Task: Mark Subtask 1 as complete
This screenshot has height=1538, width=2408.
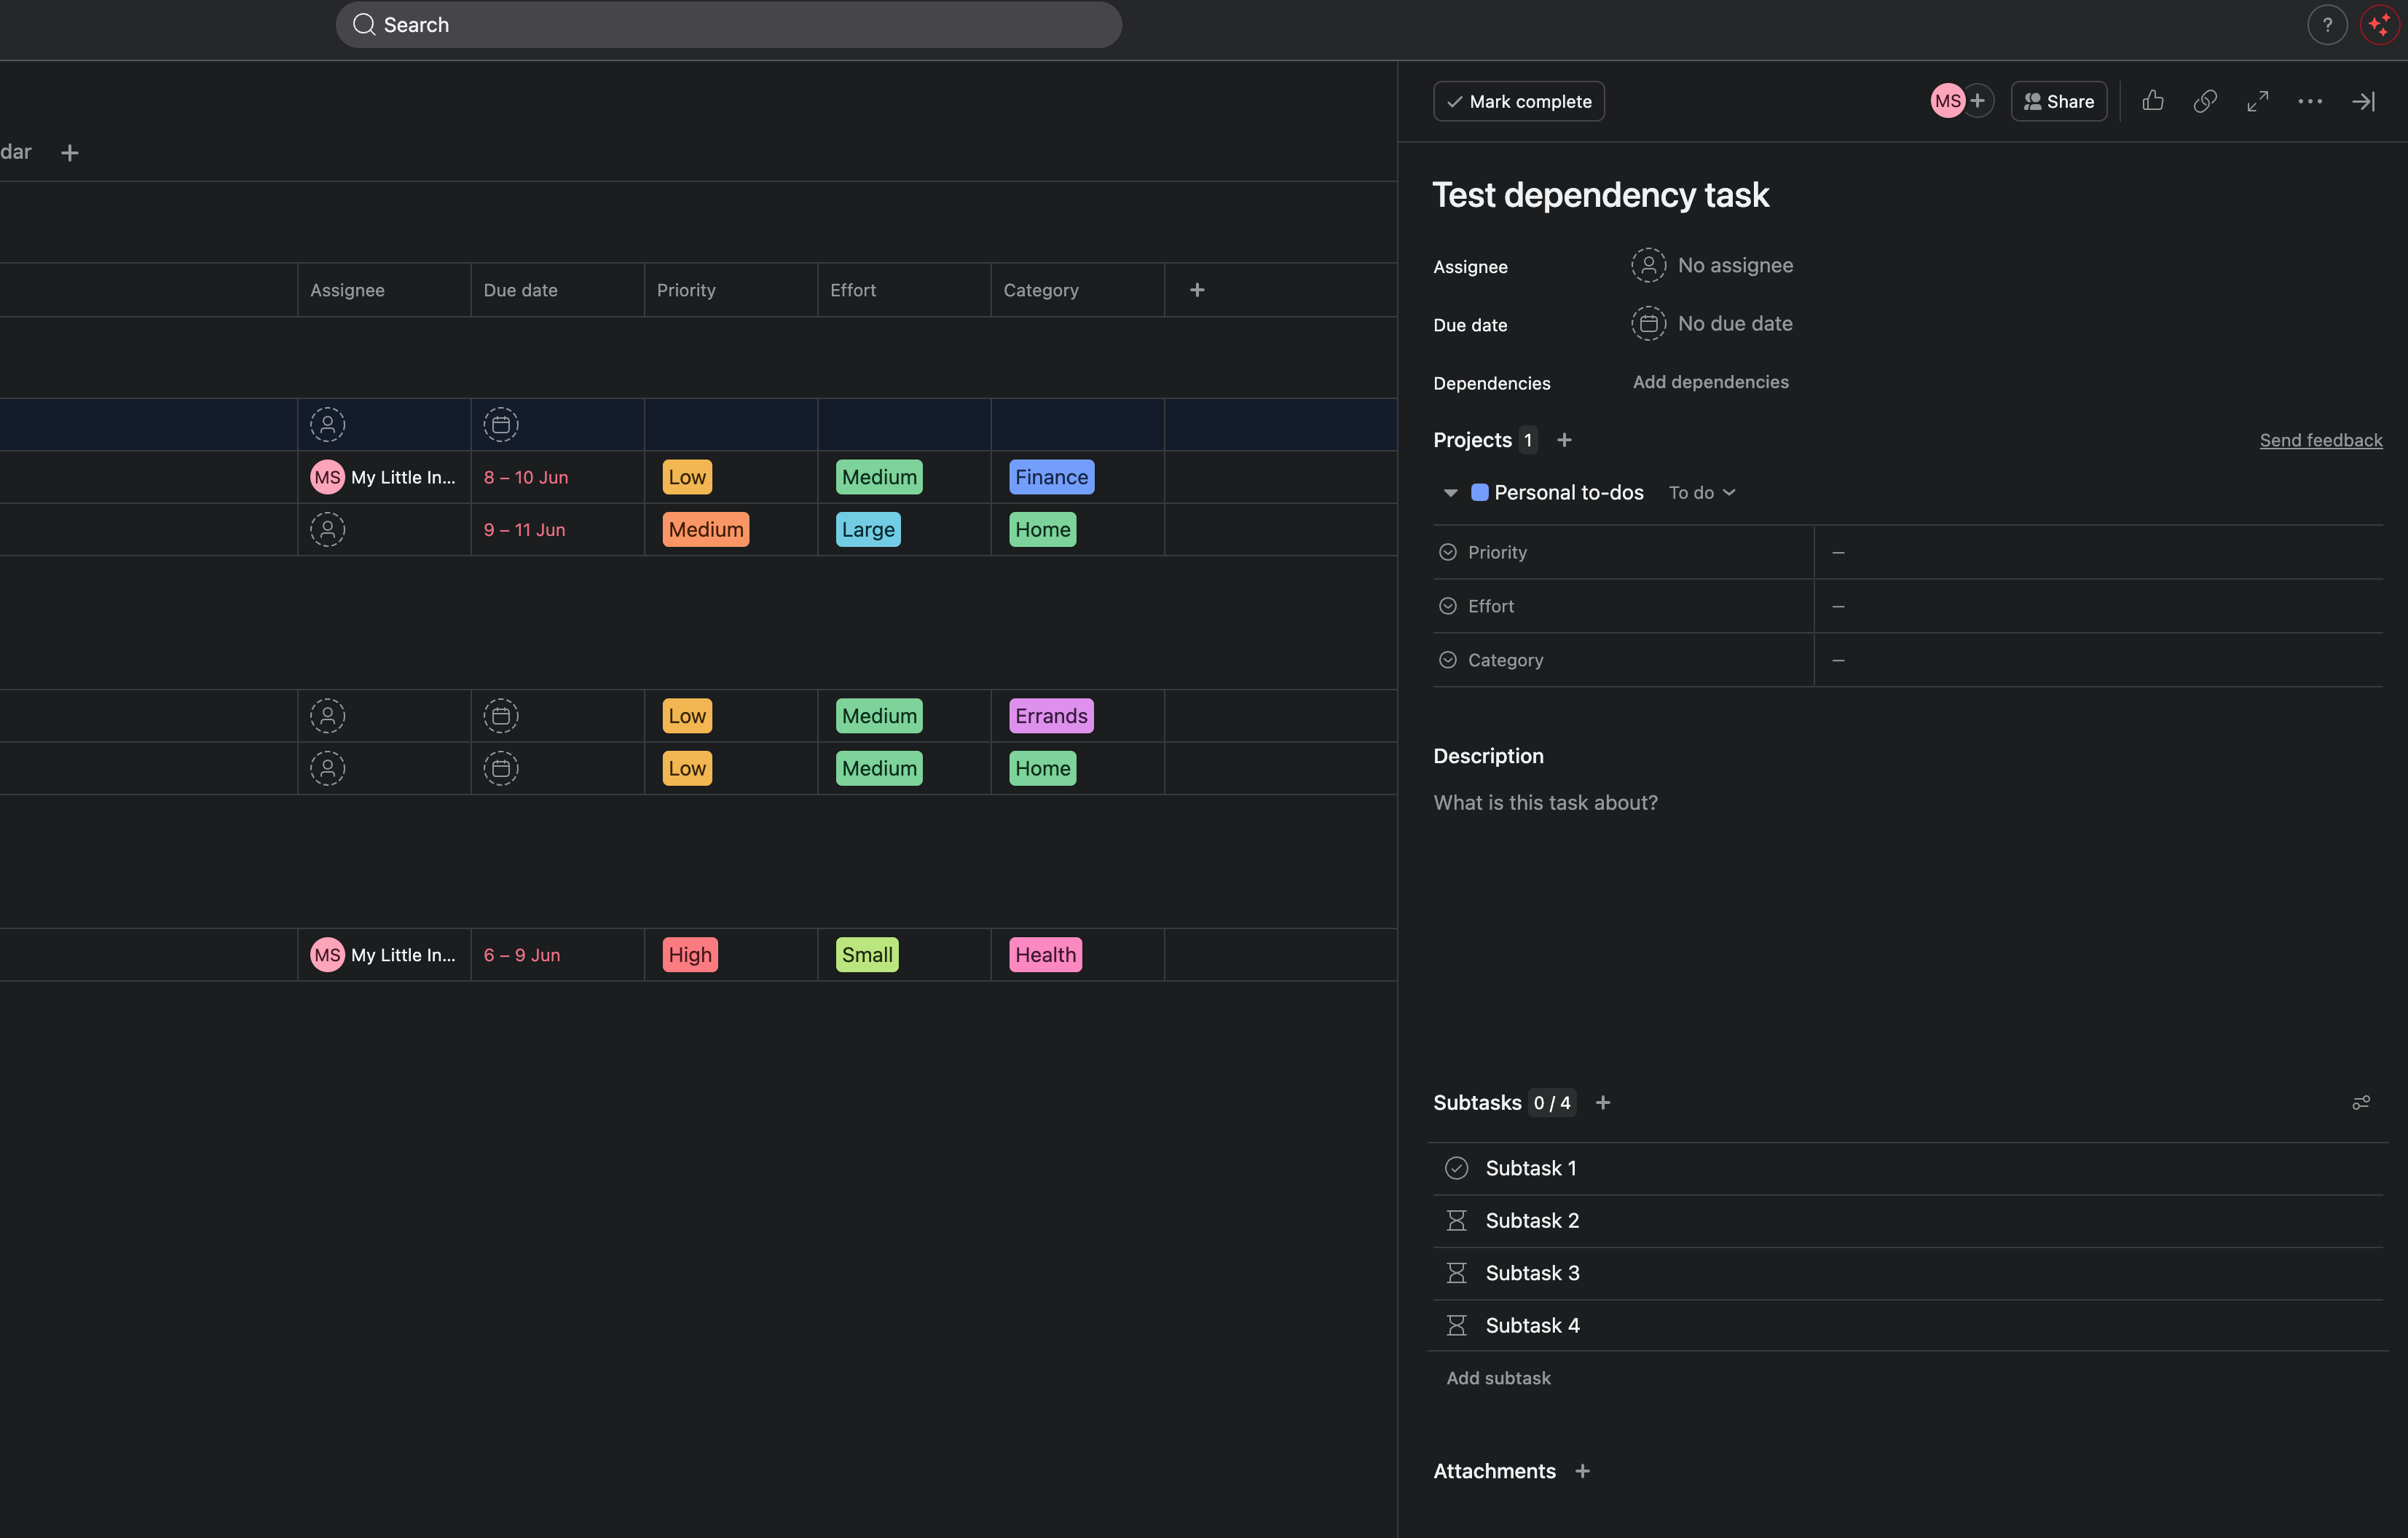Action: pyautogui.click(x=1456, y=1168)
